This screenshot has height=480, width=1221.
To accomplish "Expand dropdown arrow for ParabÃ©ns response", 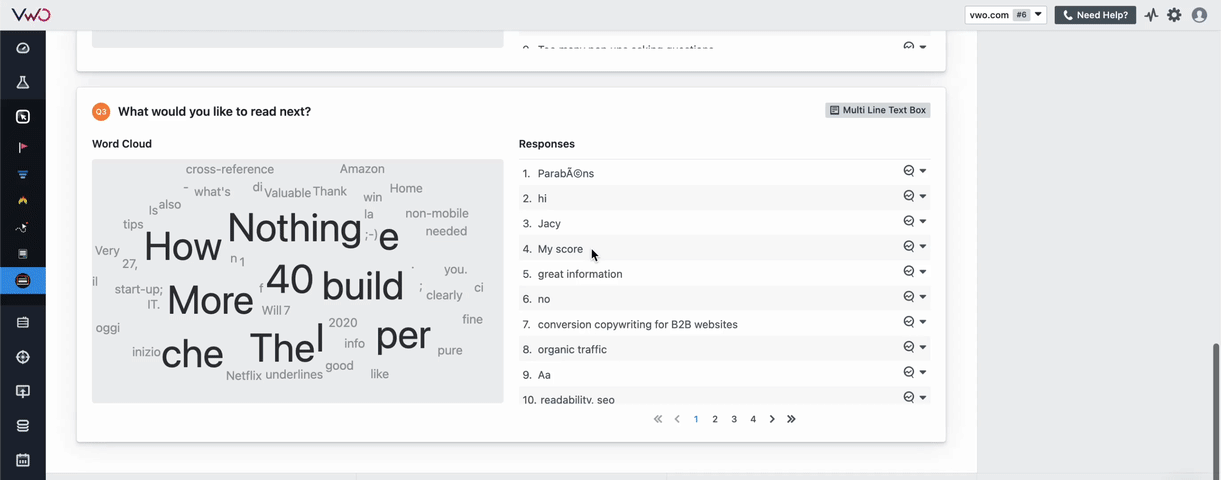I will pos(923,171).
